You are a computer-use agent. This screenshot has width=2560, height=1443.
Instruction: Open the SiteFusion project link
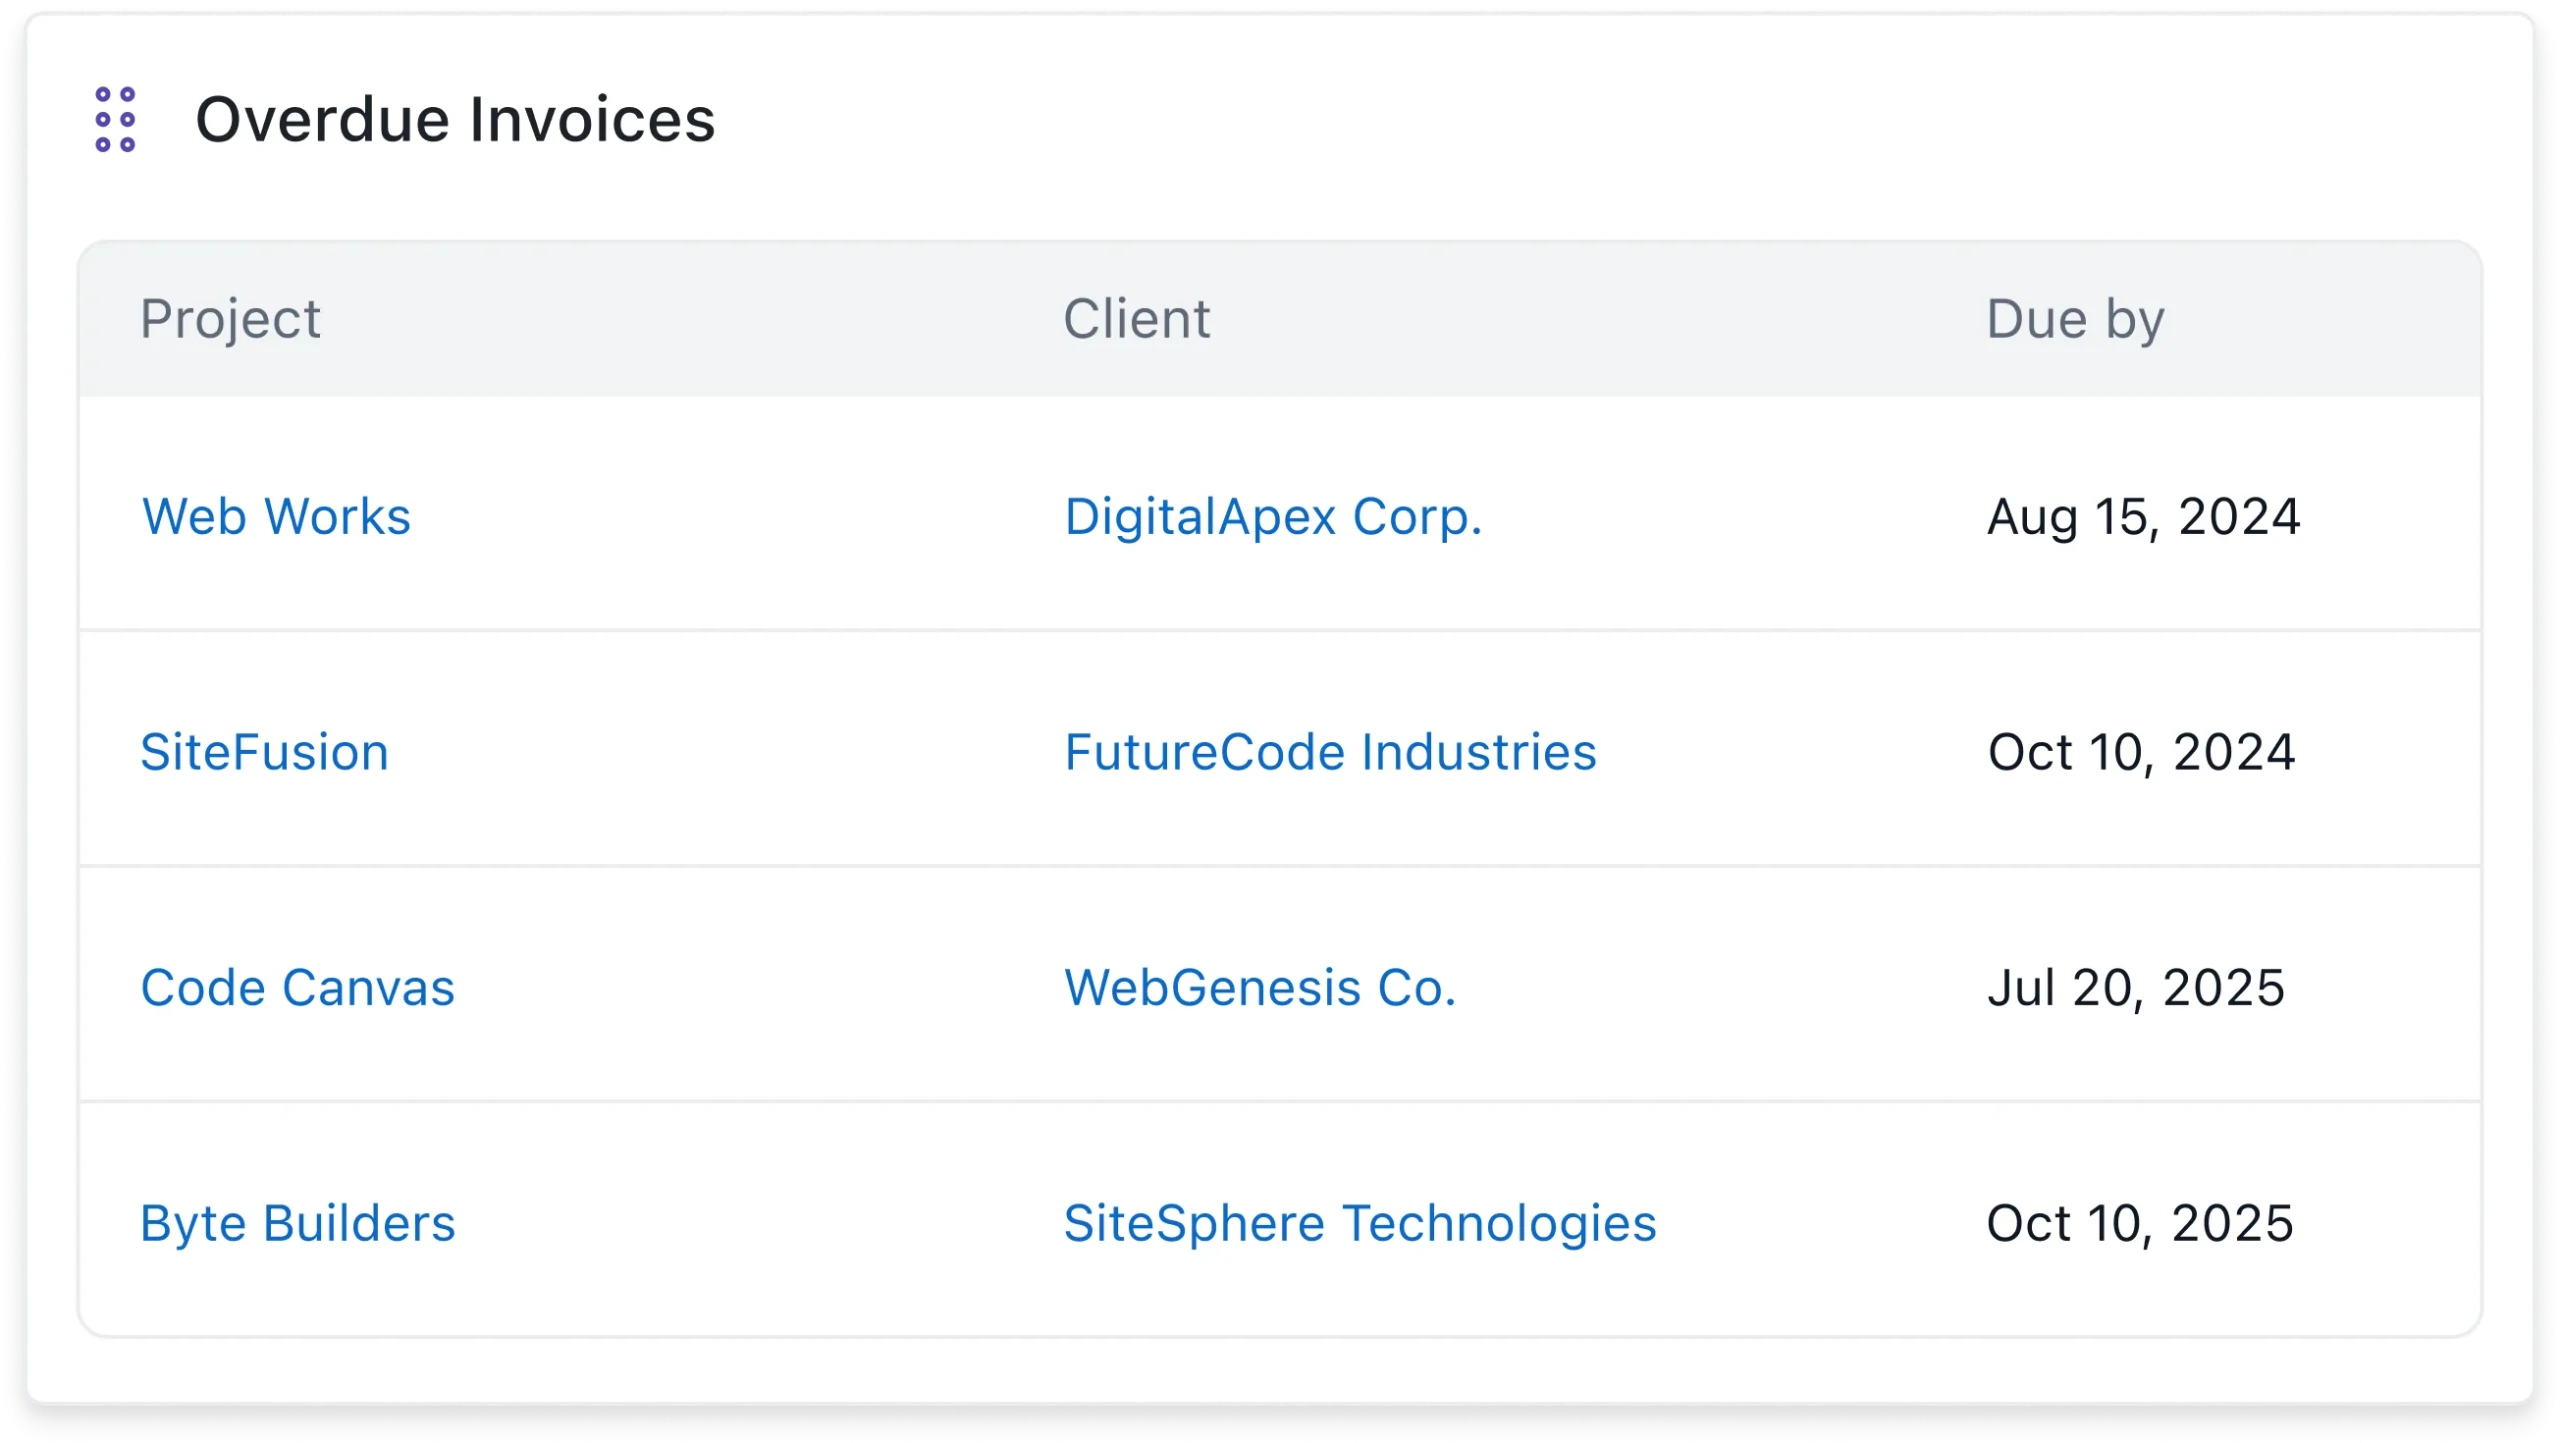(x=264, y=752)
